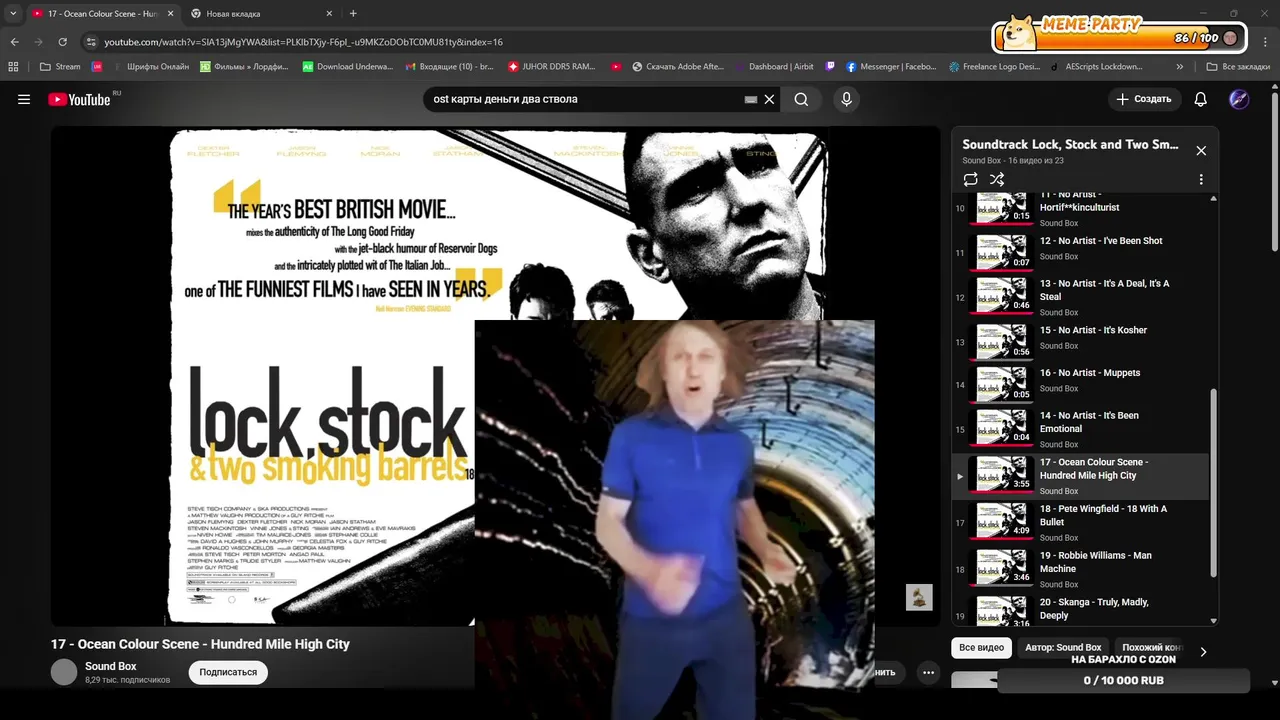Open the Скачать Adobe Afte... bookmark
1280x720 pixels.
point(679,67)
